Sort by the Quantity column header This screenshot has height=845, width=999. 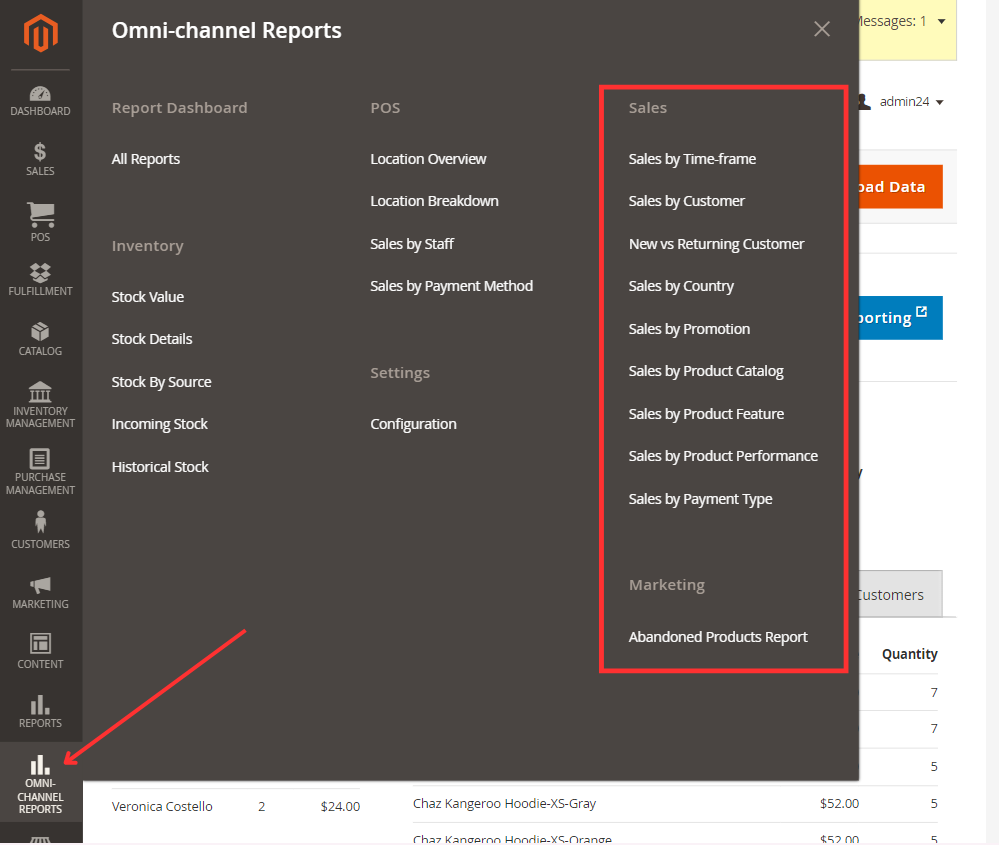(x=909, y=654)
